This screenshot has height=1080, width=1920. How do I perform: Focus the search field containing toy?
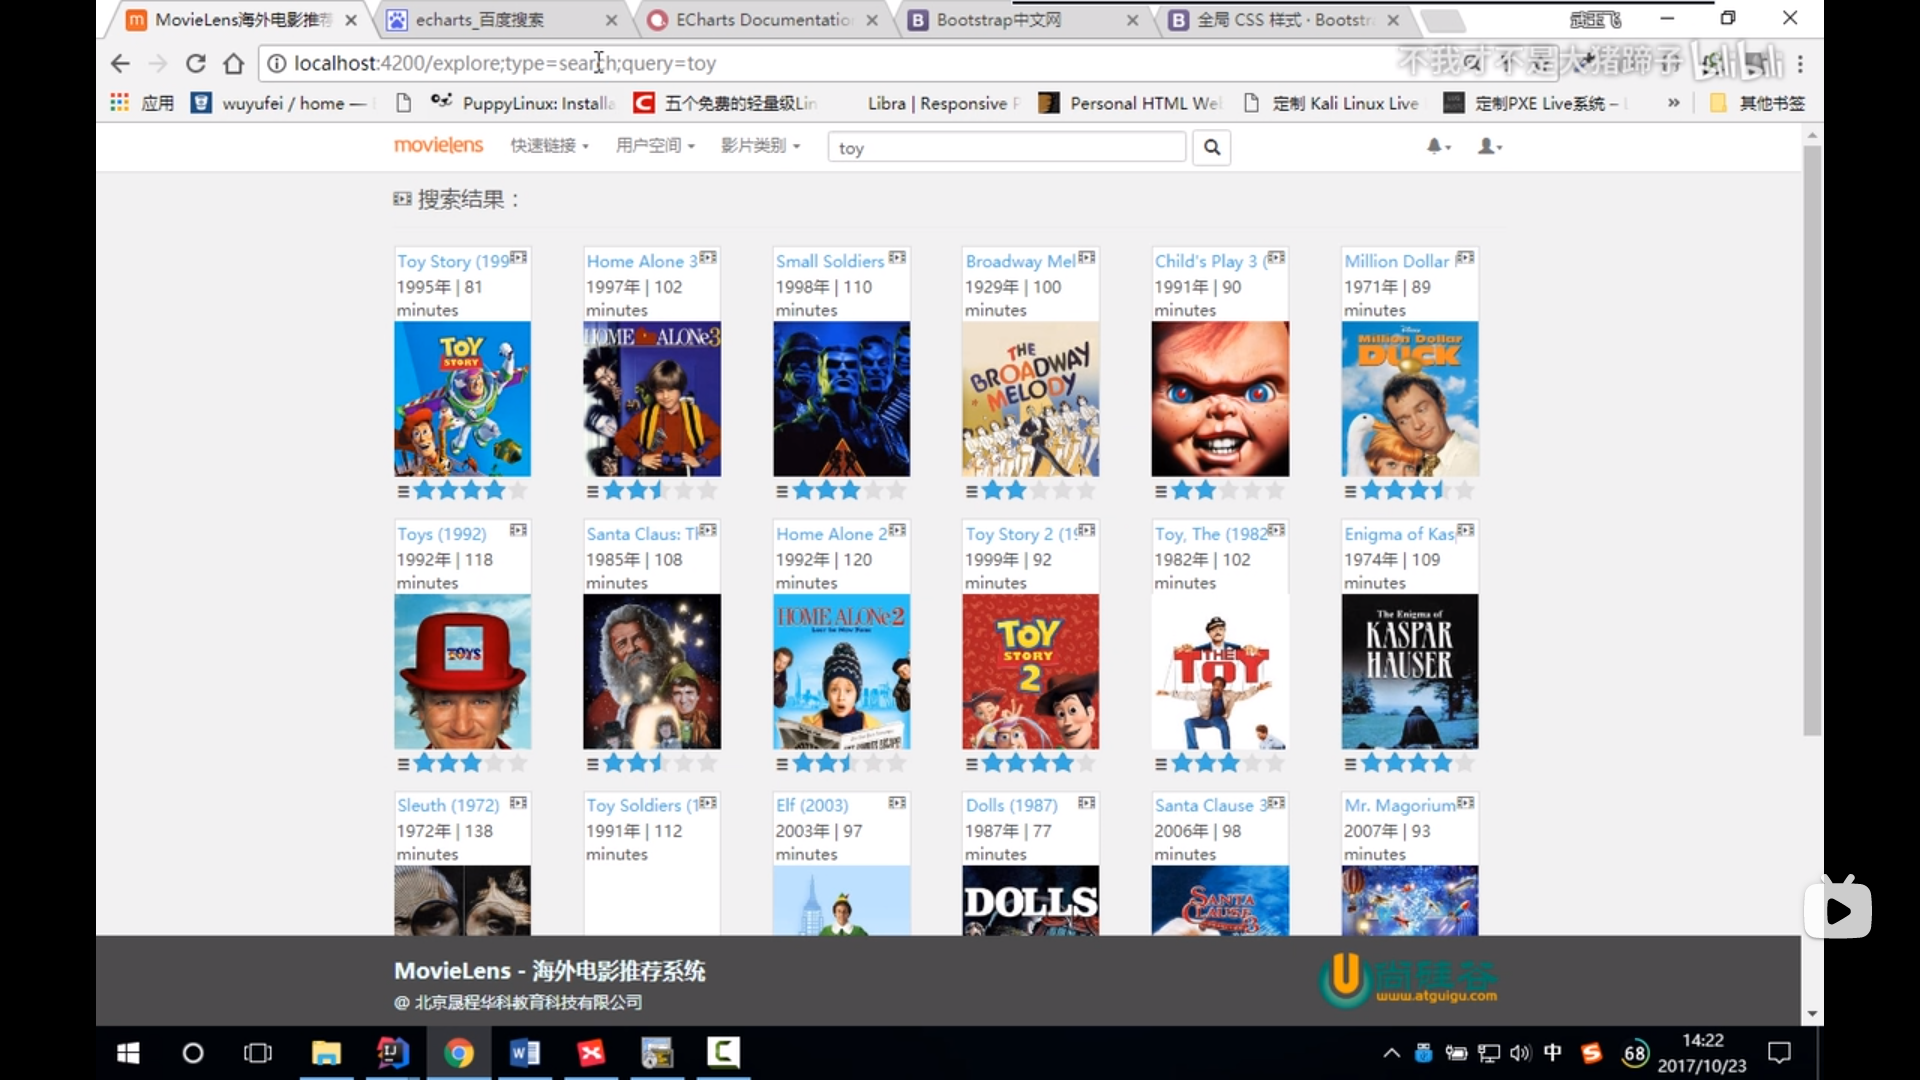pos(1006,147)
